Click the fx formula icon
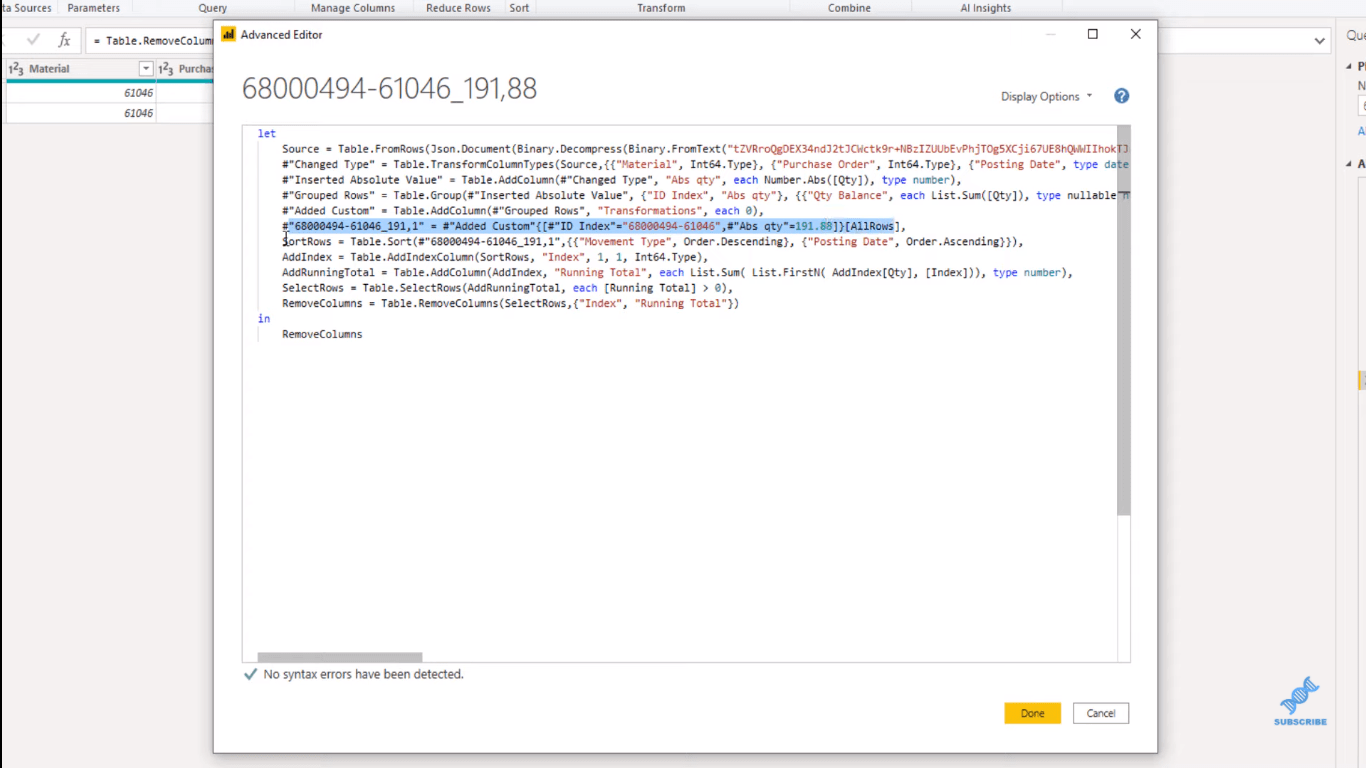The image size is (1366, 768). click(64, 40)
